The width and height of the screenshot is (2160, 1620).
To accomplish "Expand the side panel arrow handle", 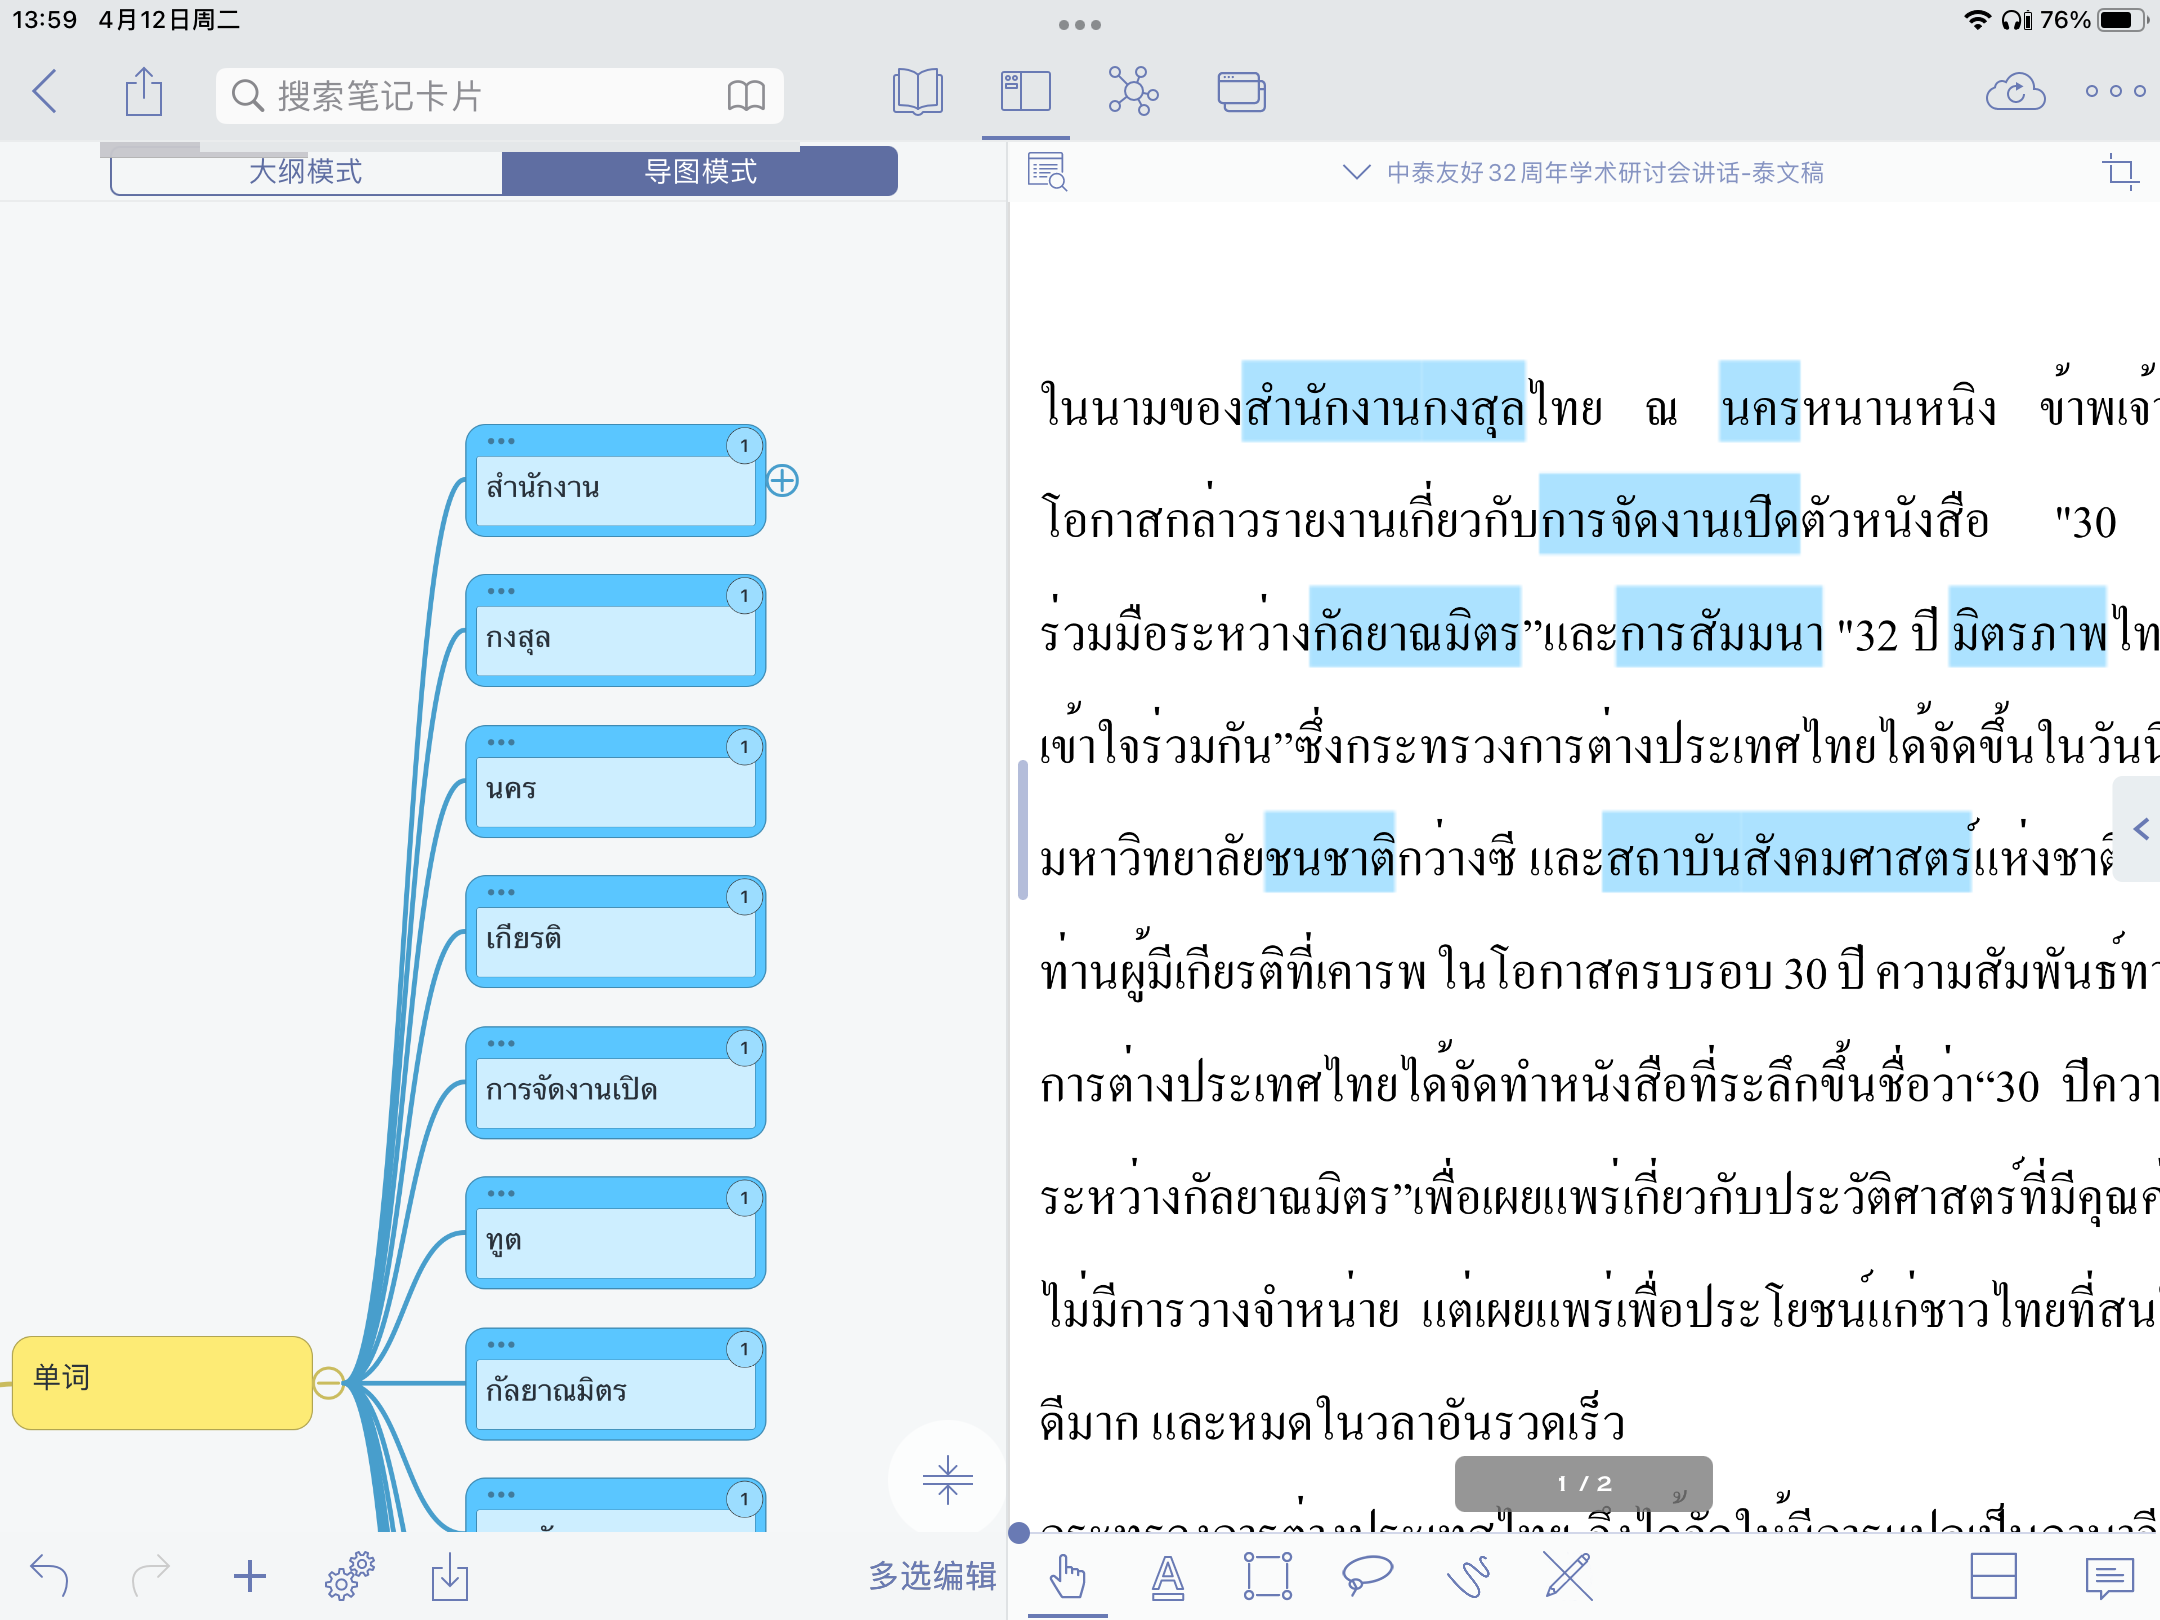I will pos(2140,829).
